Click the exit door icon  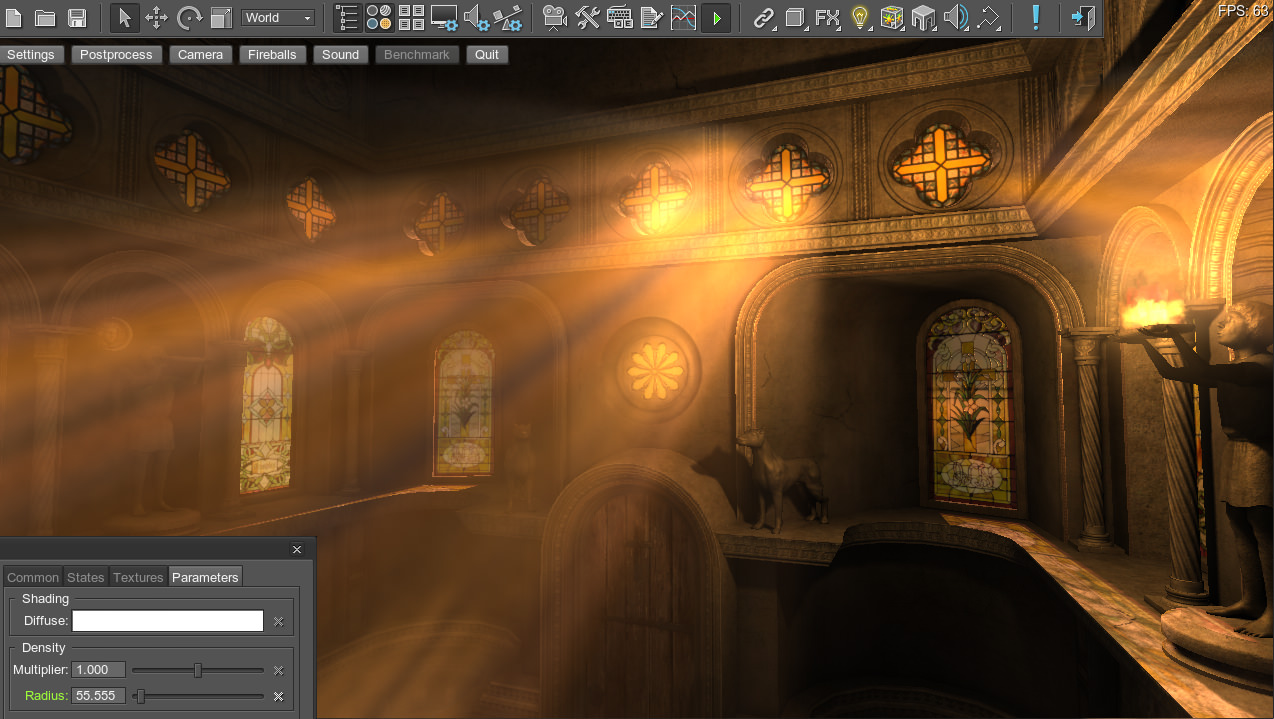pyautogui.click(x=1082, y=18)
